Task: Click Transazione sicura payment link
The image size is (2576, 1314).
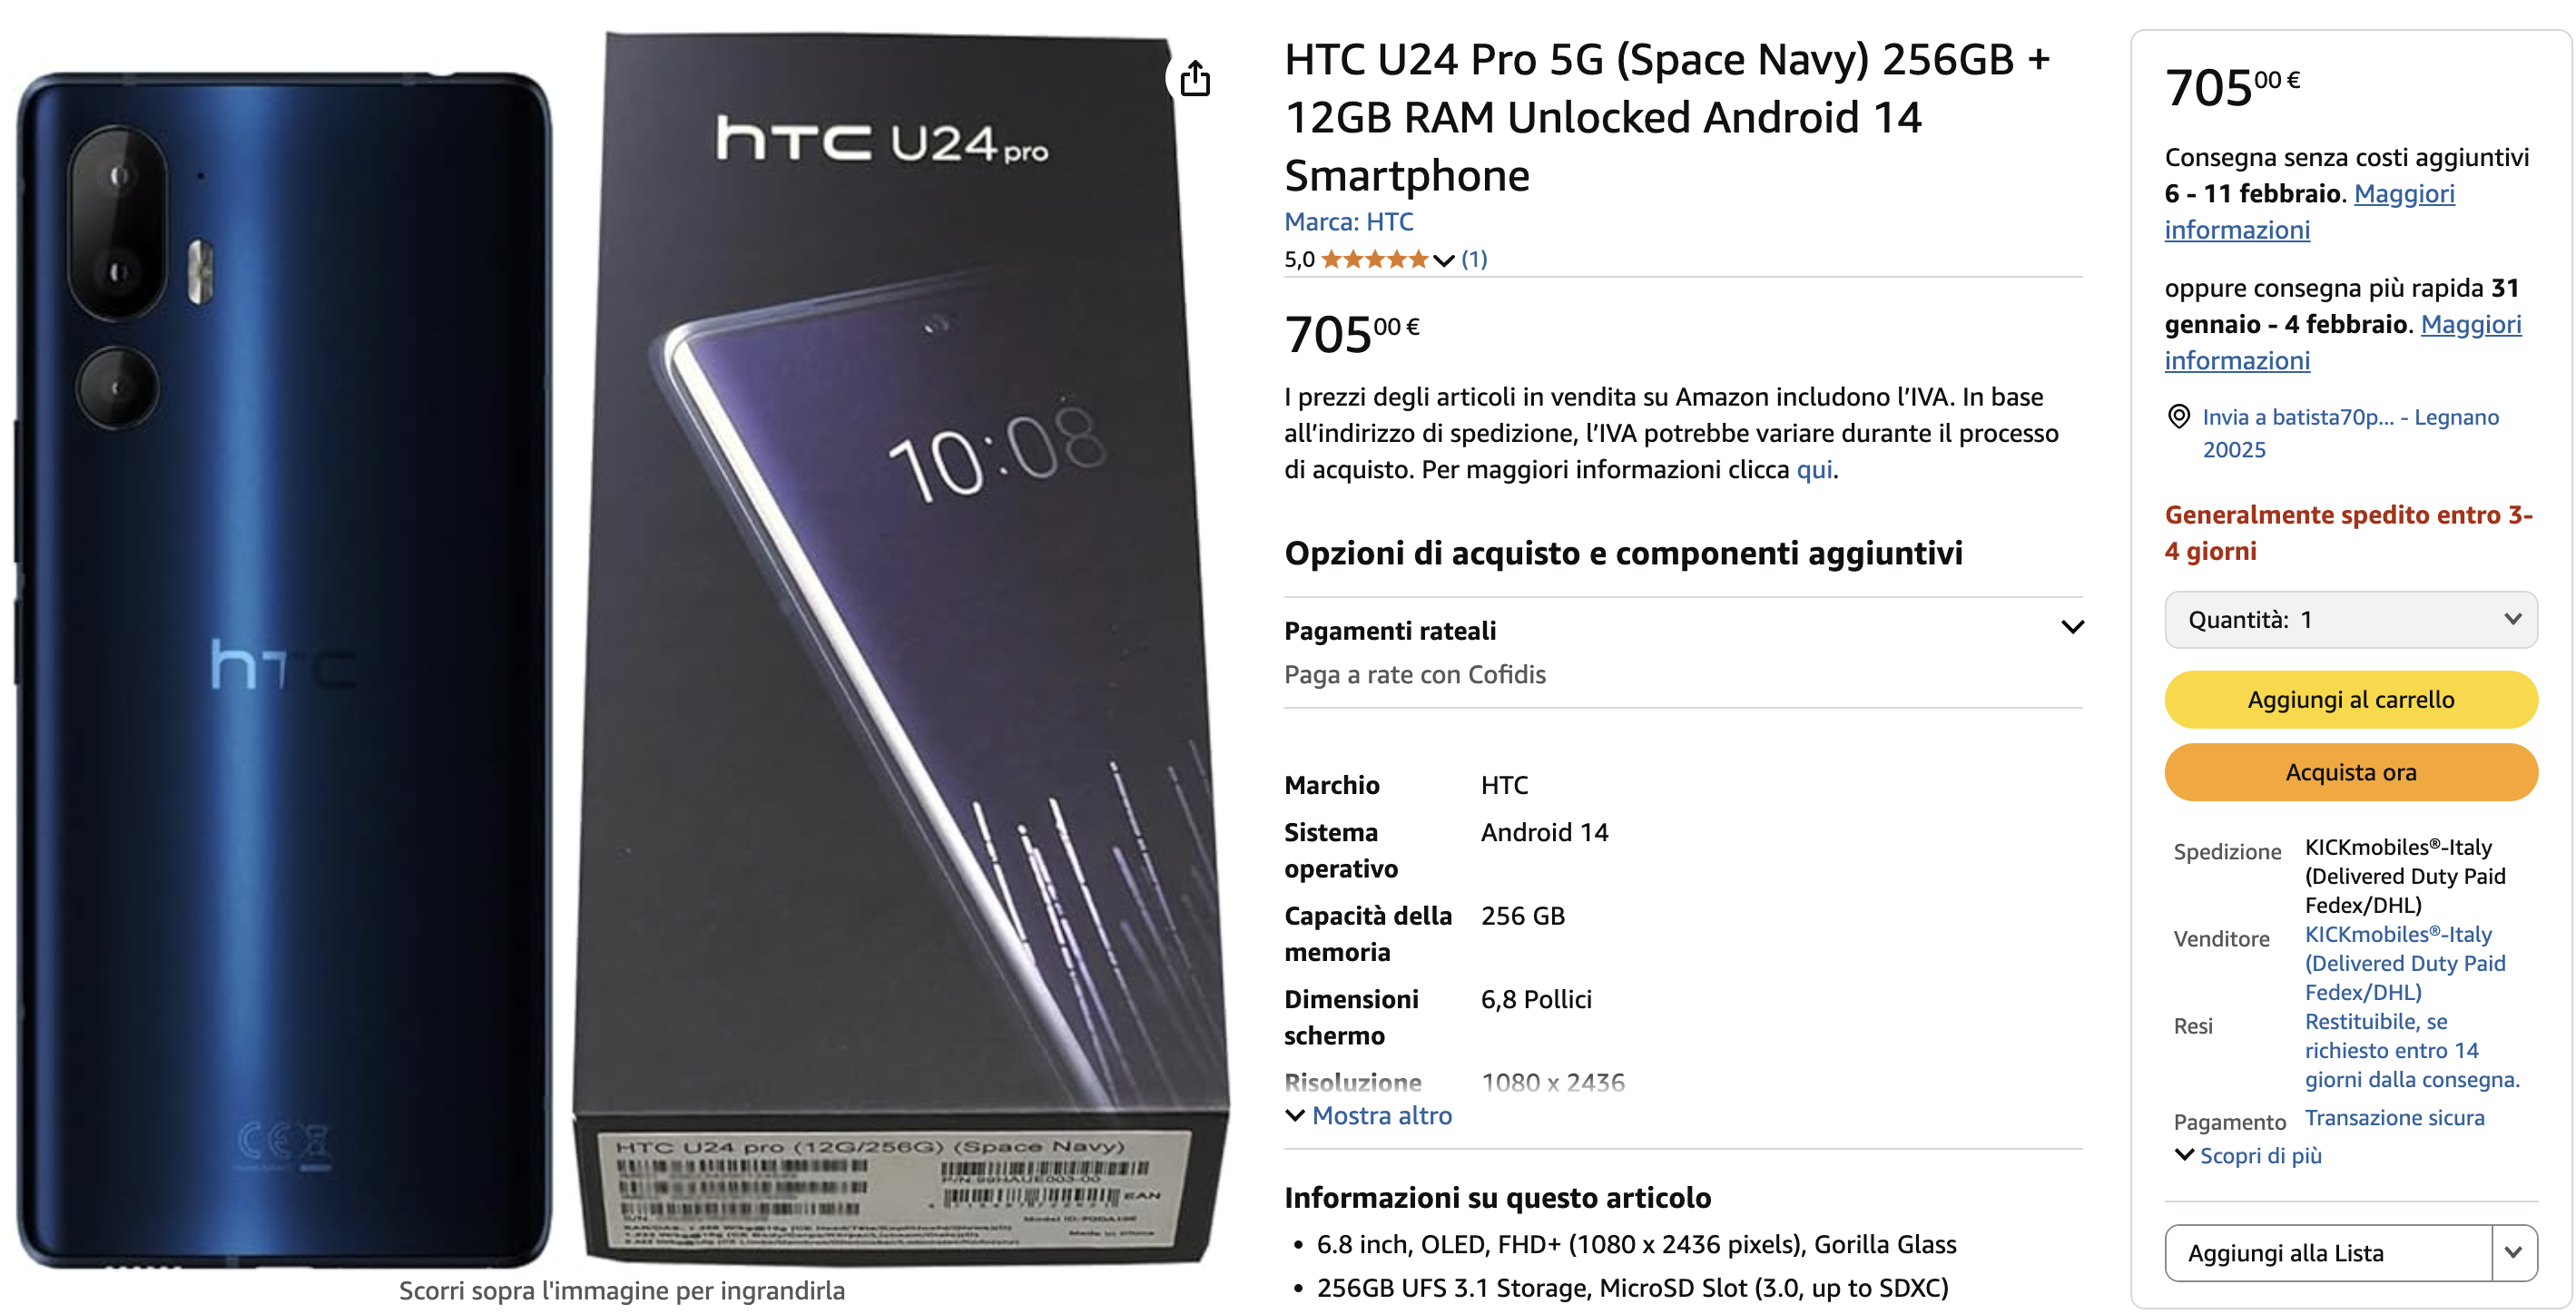Action: (x=2394, y=1117)
